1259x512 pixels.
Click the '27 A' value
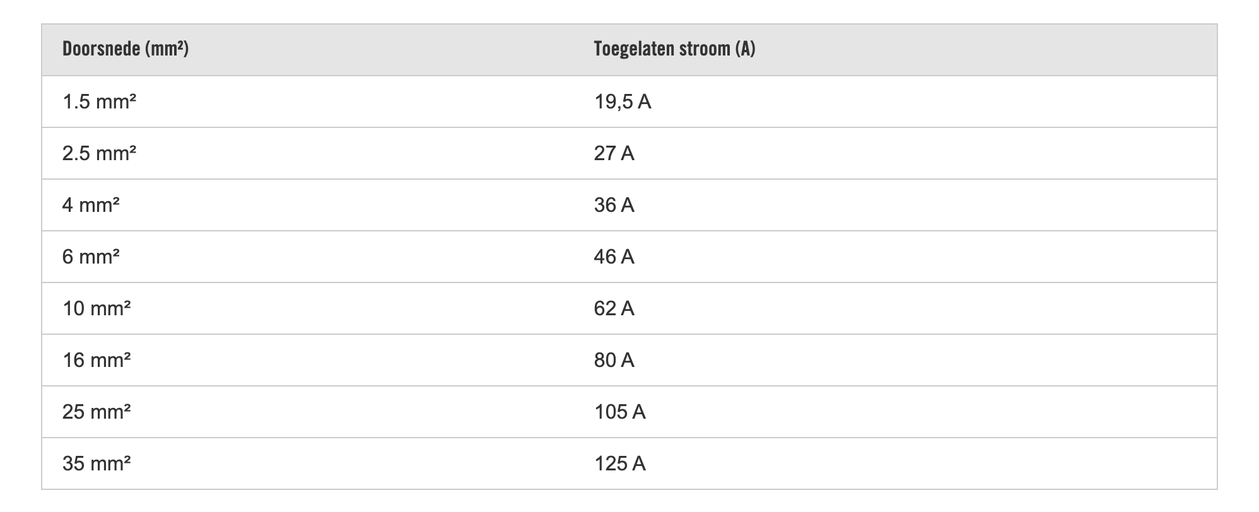(614, 153)
